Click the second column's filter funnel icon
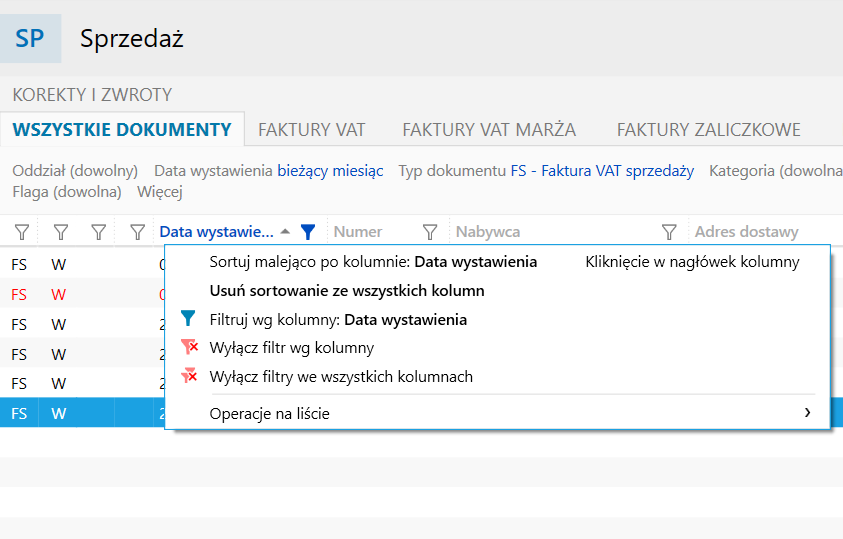 60,232
